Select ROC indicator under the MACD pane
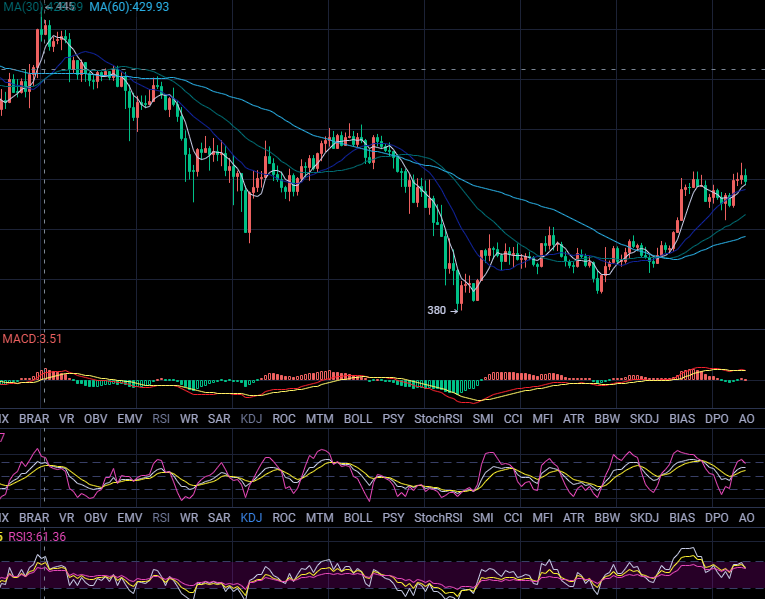Viewport: 765px width, 599px height. (284, 419)
